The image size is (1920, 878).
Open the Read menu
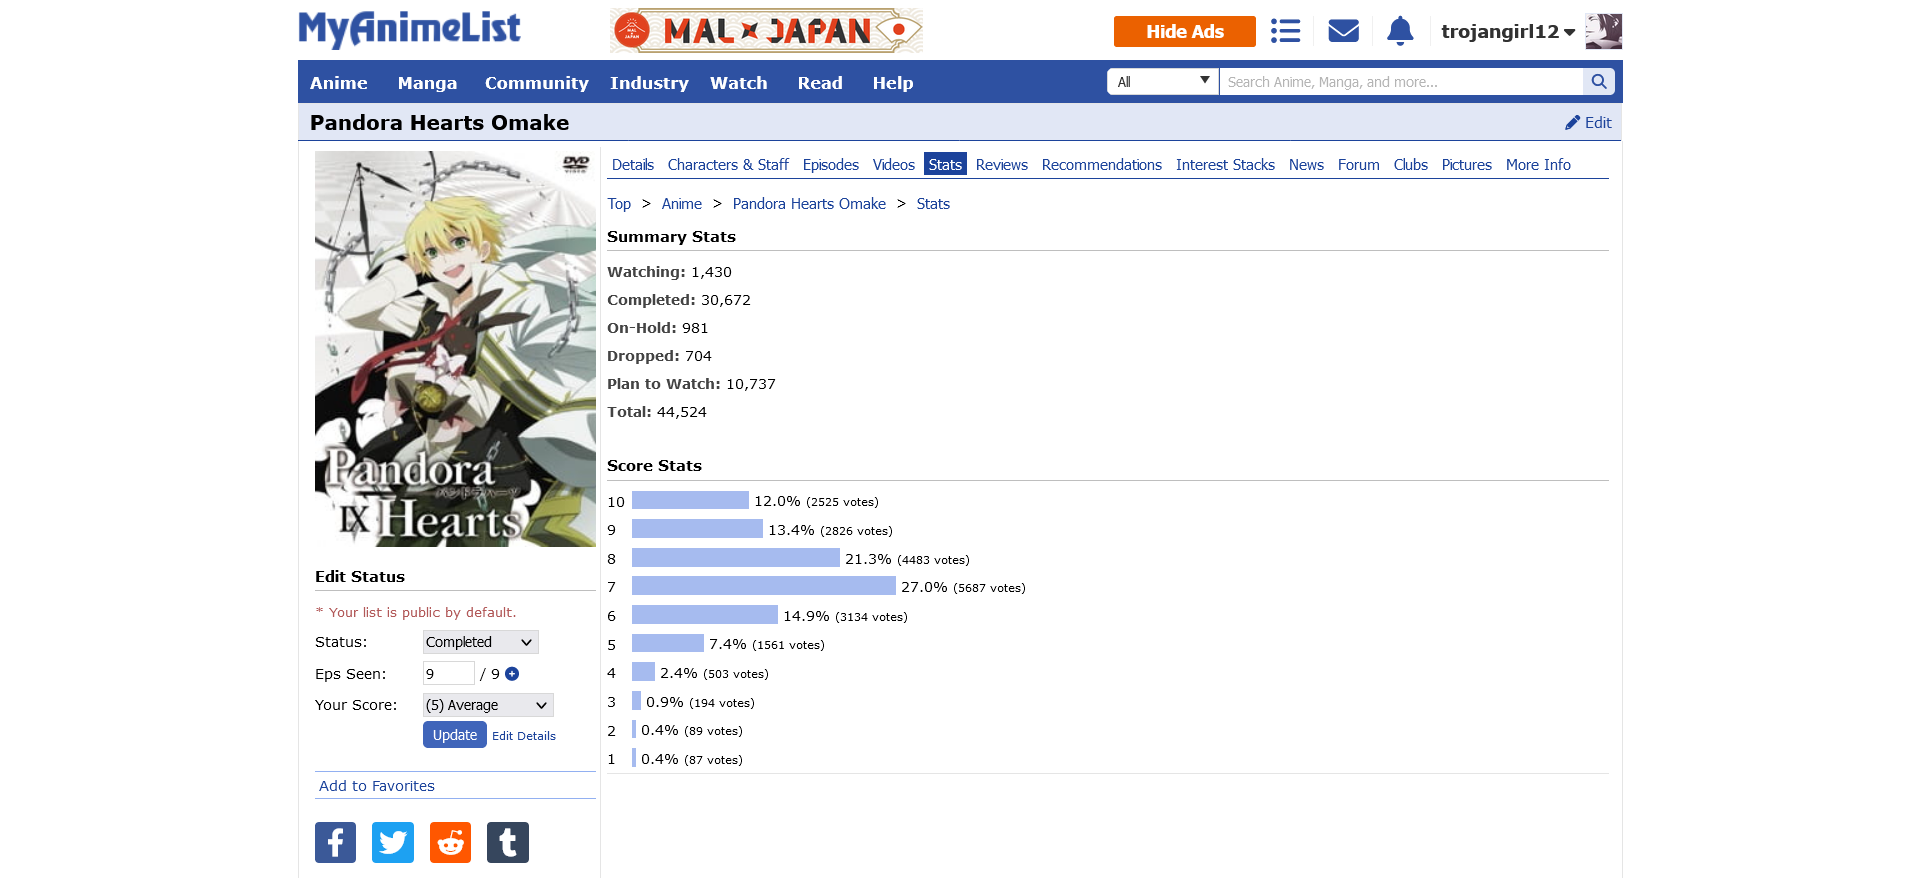click(x=820, y=83)
